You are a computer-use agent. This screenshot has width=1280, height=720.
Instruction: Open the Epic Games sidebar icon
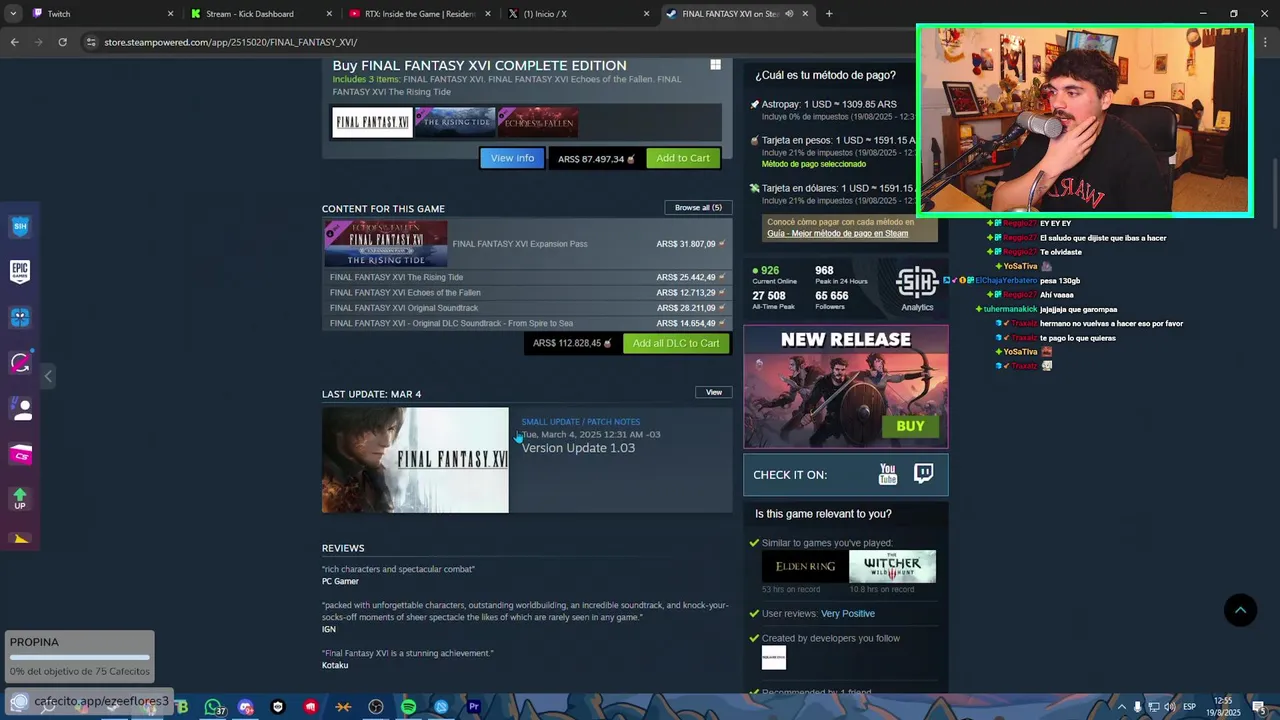tap(20, 271)
